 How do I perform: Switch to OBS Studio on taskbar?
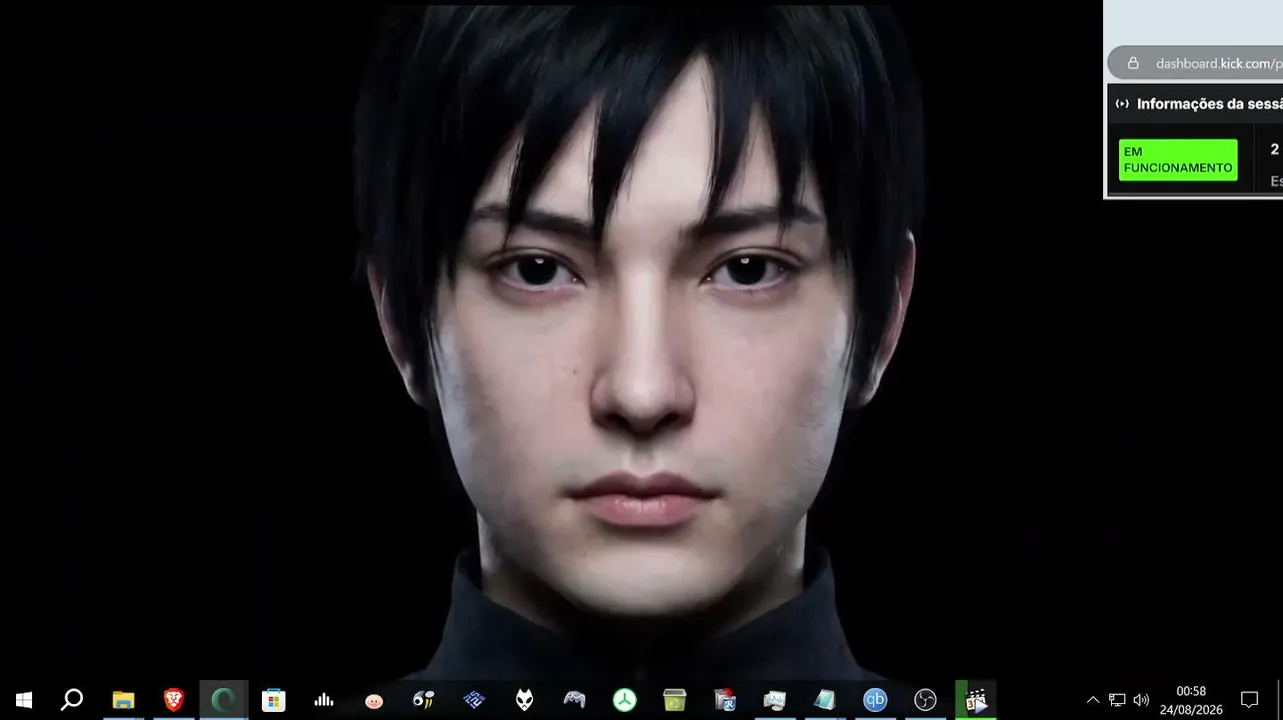pyautogui.click(x=925, y=700)
